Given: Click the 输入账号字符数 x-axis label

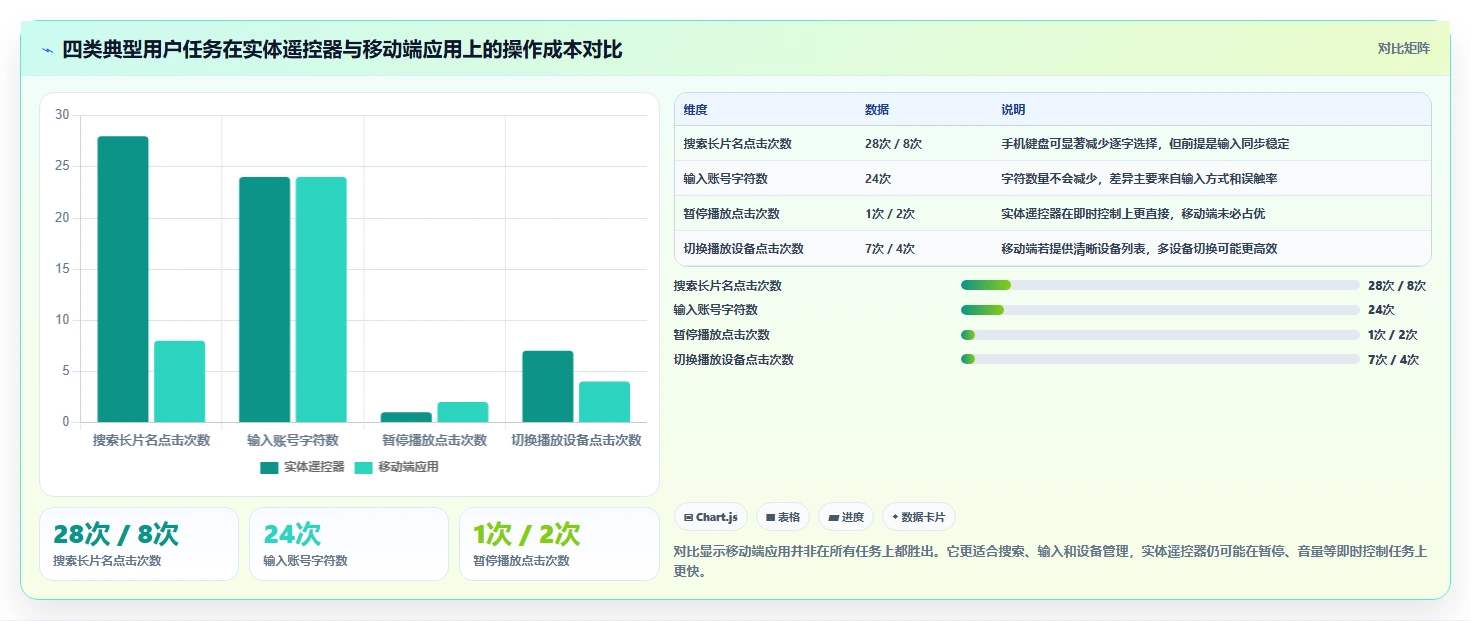Looking at the screenshot, I should [293, 440].
